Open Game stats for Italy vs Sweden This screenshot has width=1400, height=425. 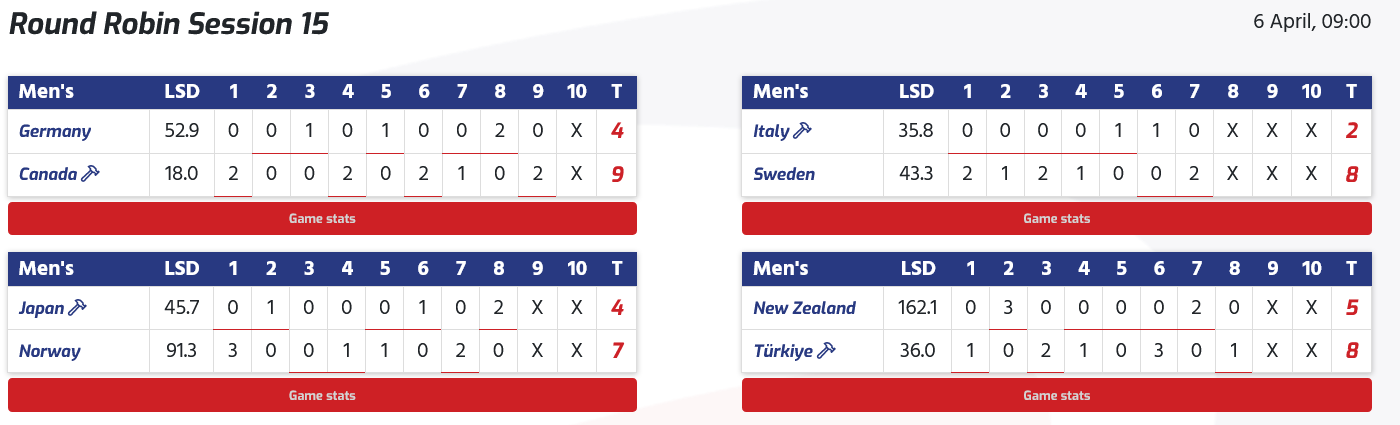click(1056, 218)
